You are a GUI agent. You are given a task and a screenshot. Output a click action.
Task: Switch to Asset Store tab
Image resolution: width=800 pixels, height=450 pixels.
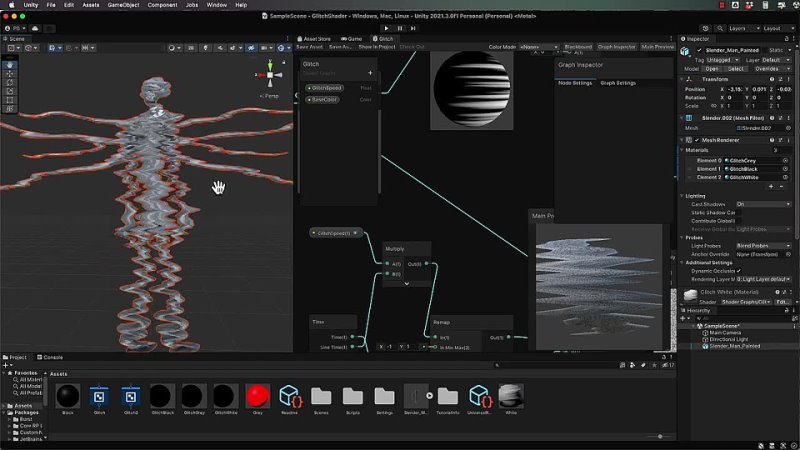pyautogui.click(x=314, y=39)
